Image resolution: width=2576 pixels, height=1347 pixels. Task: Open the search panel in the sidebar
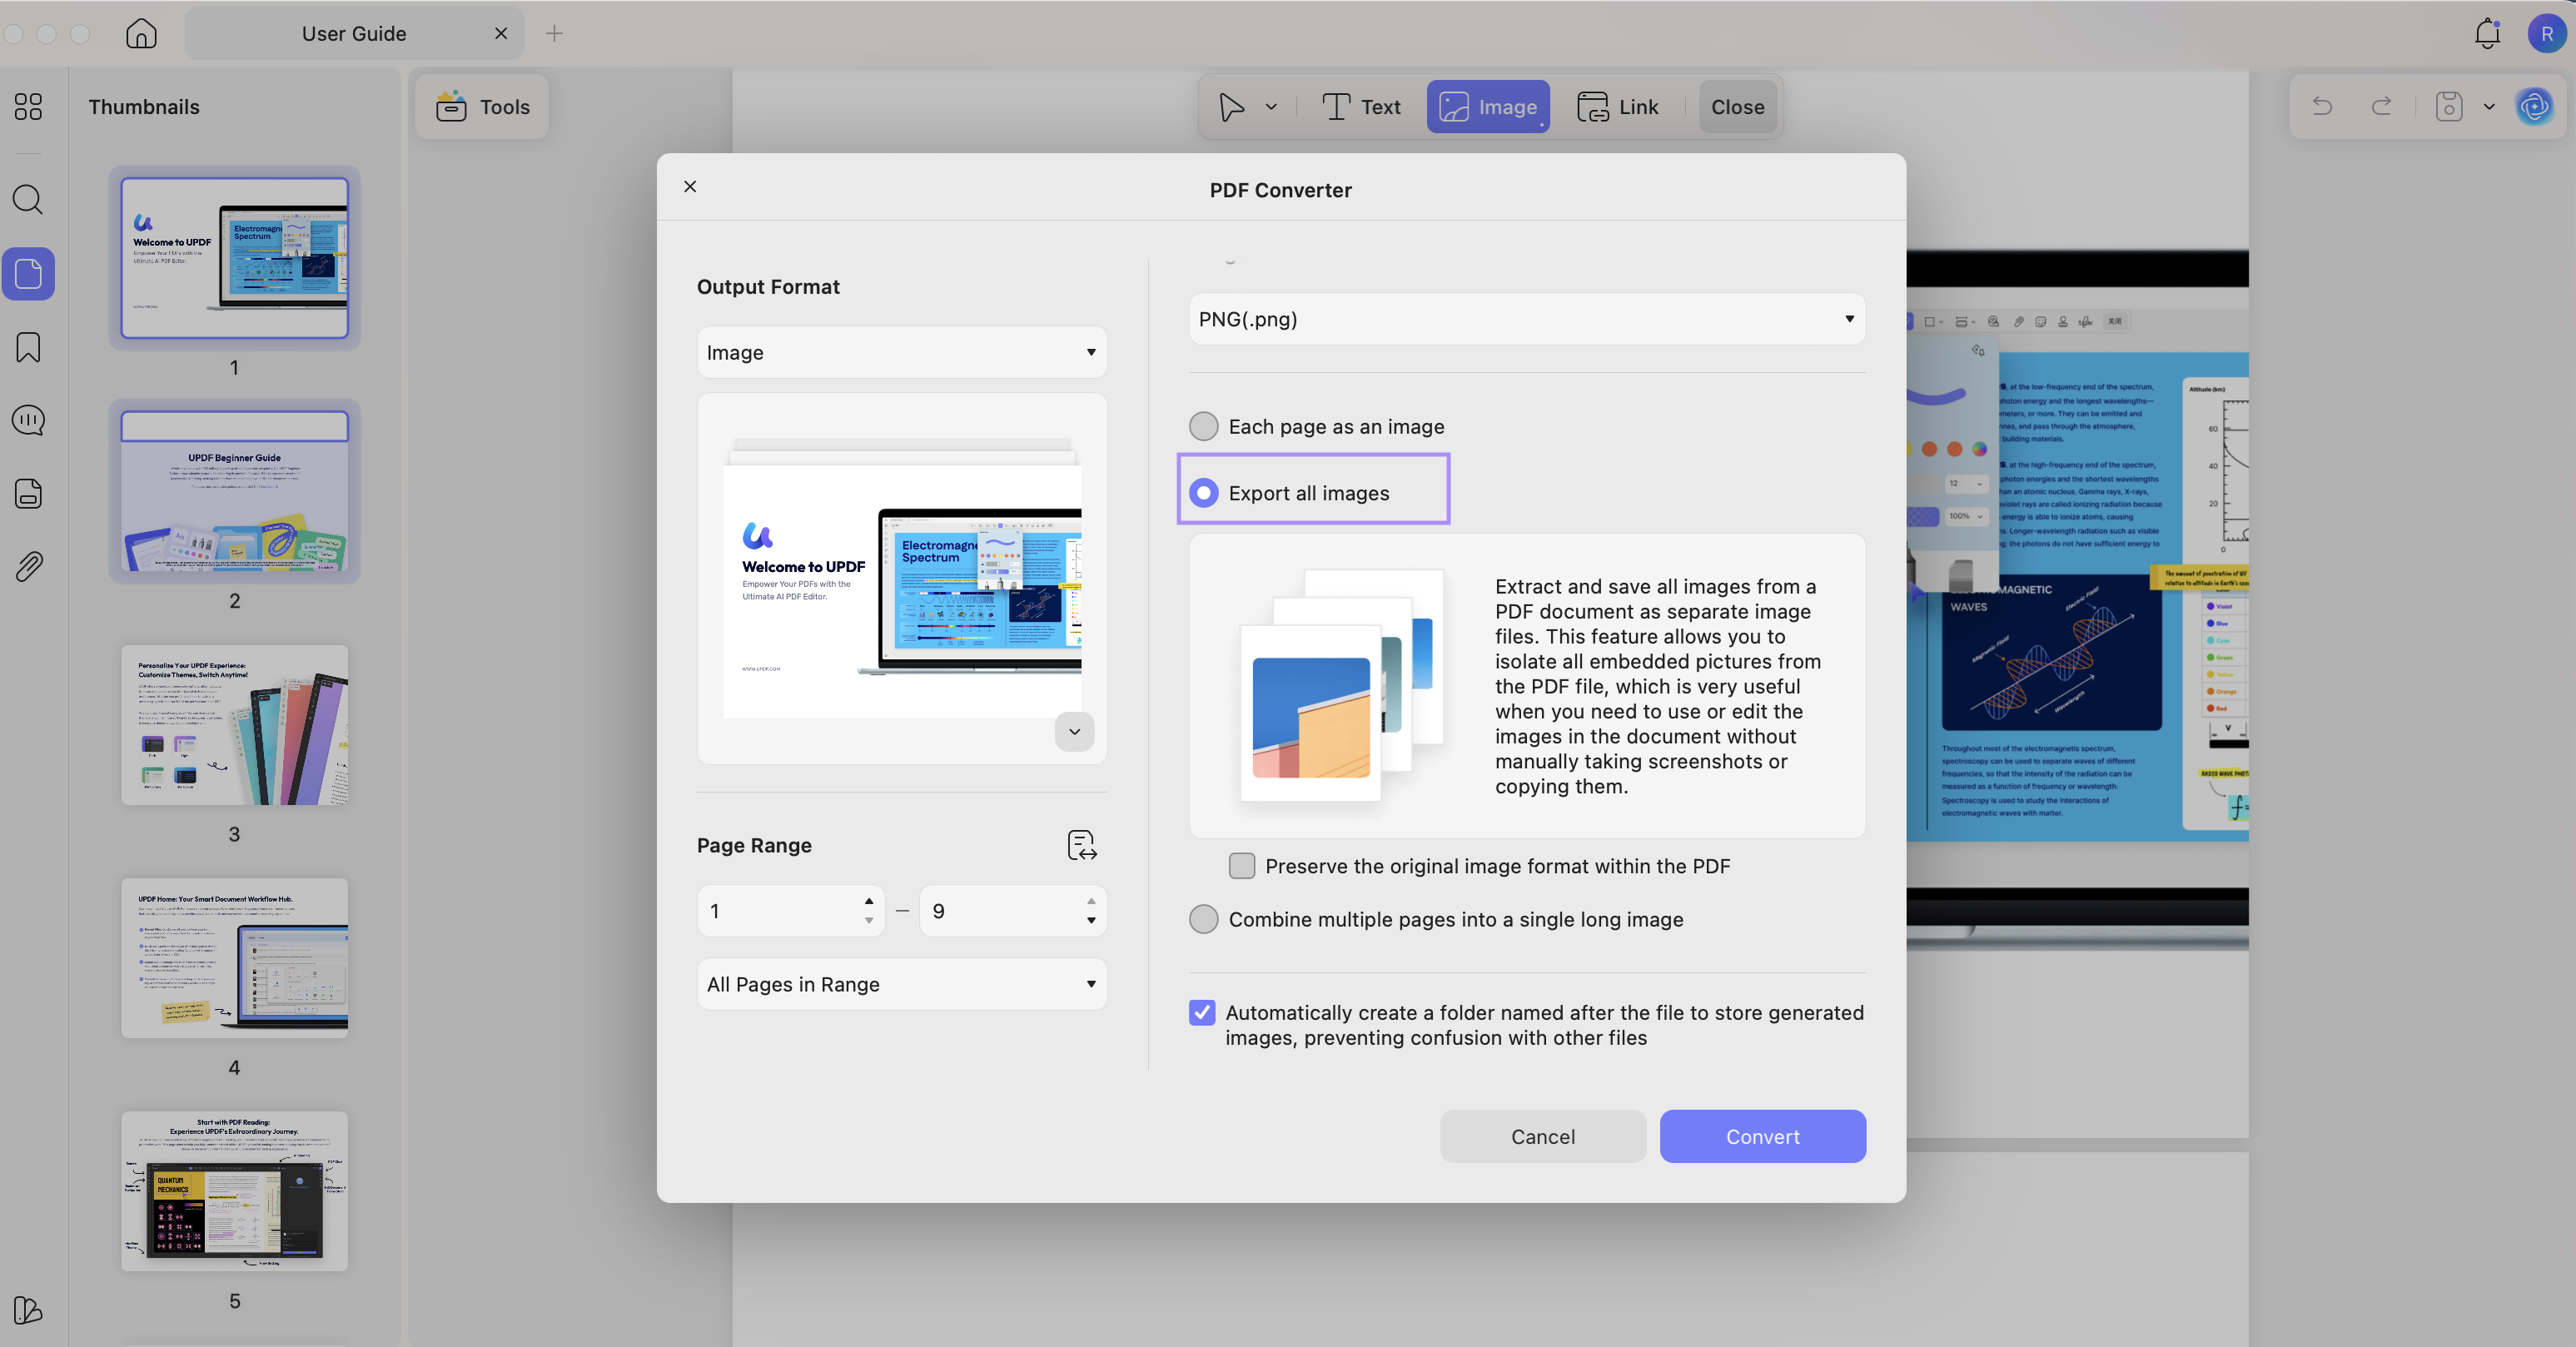pos(27,200)
